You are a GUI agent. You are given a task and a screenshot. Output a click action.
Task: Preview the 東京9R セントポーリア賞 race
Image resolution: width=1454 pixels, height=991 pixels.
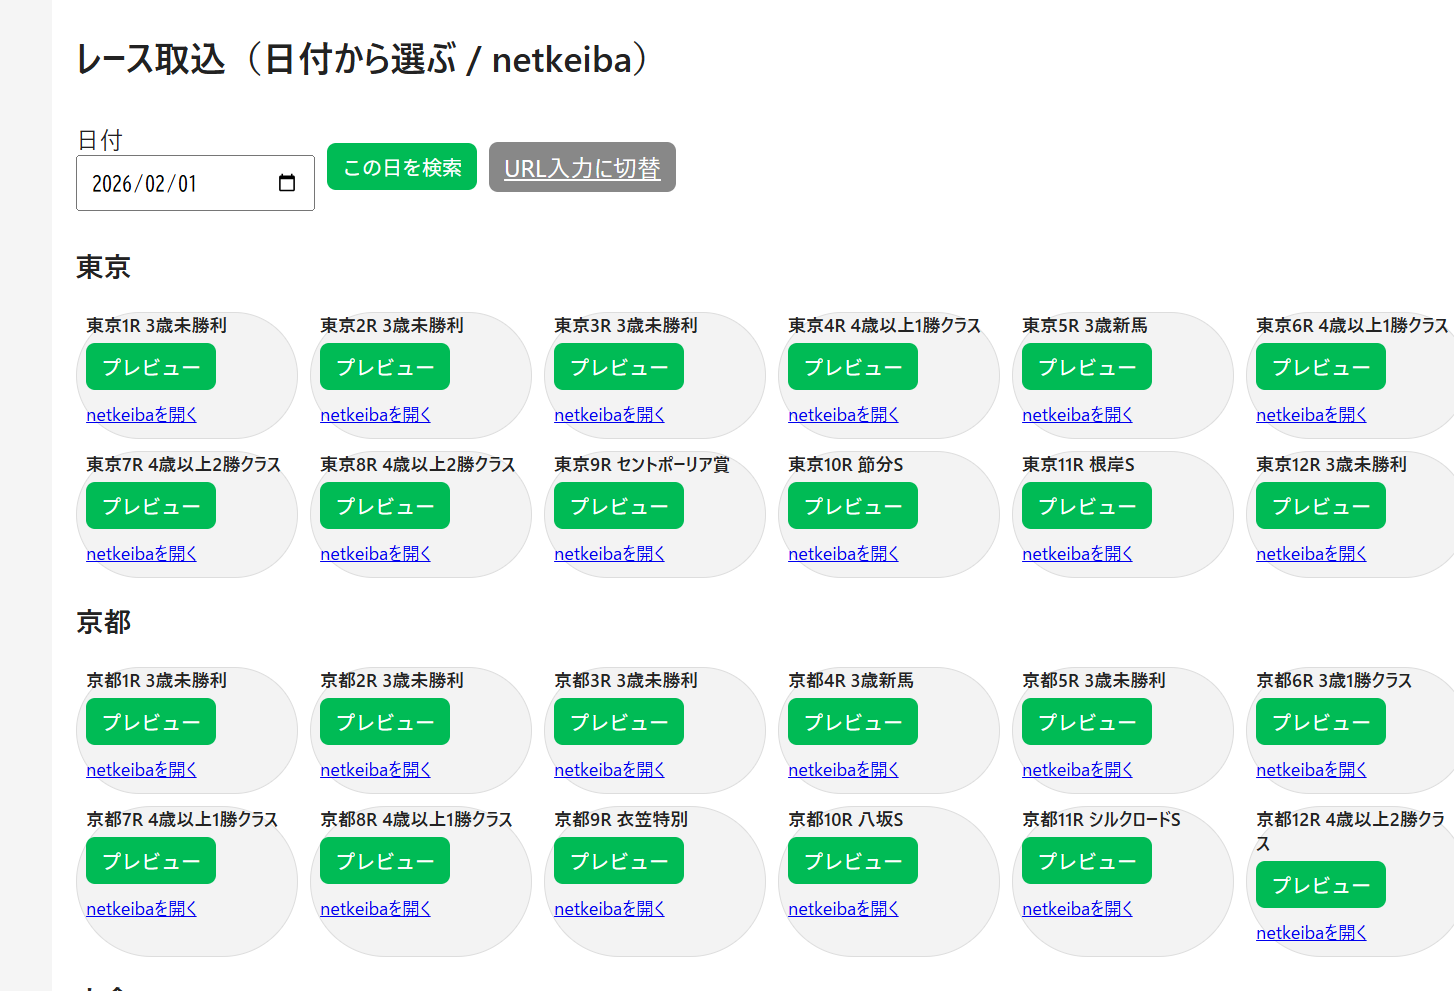click(619, 506)
